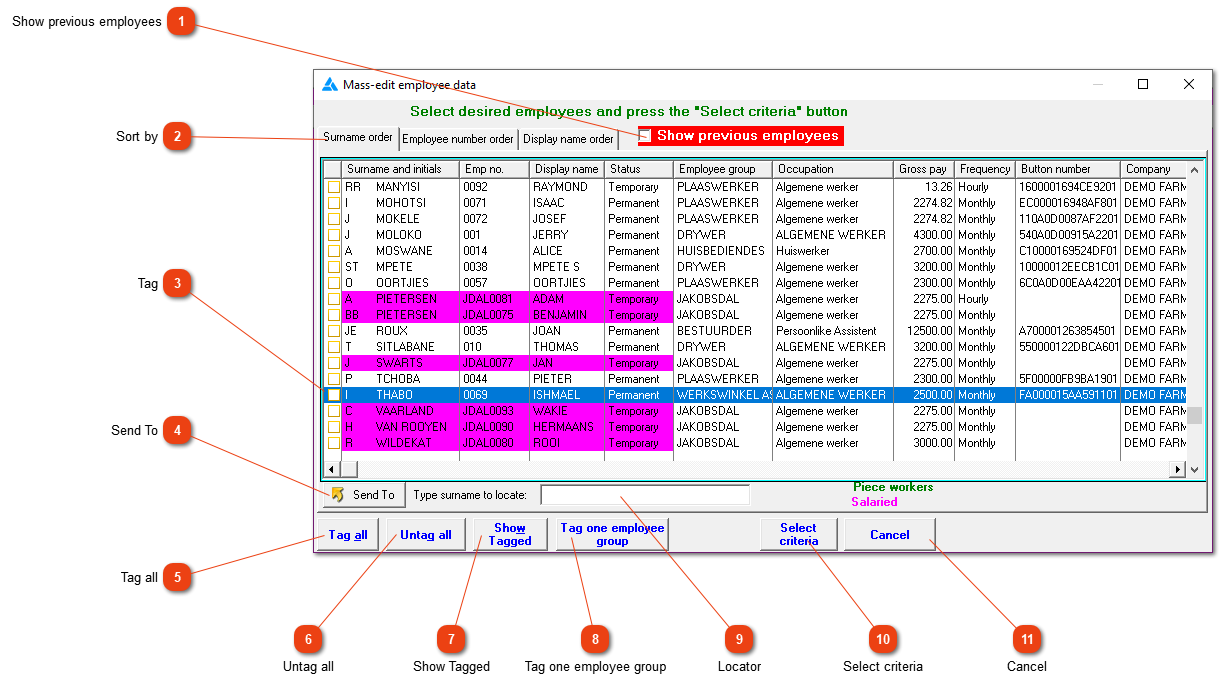
Task: Tag the checkbox for MOSWANE row
Action: [x=333, y=251]
